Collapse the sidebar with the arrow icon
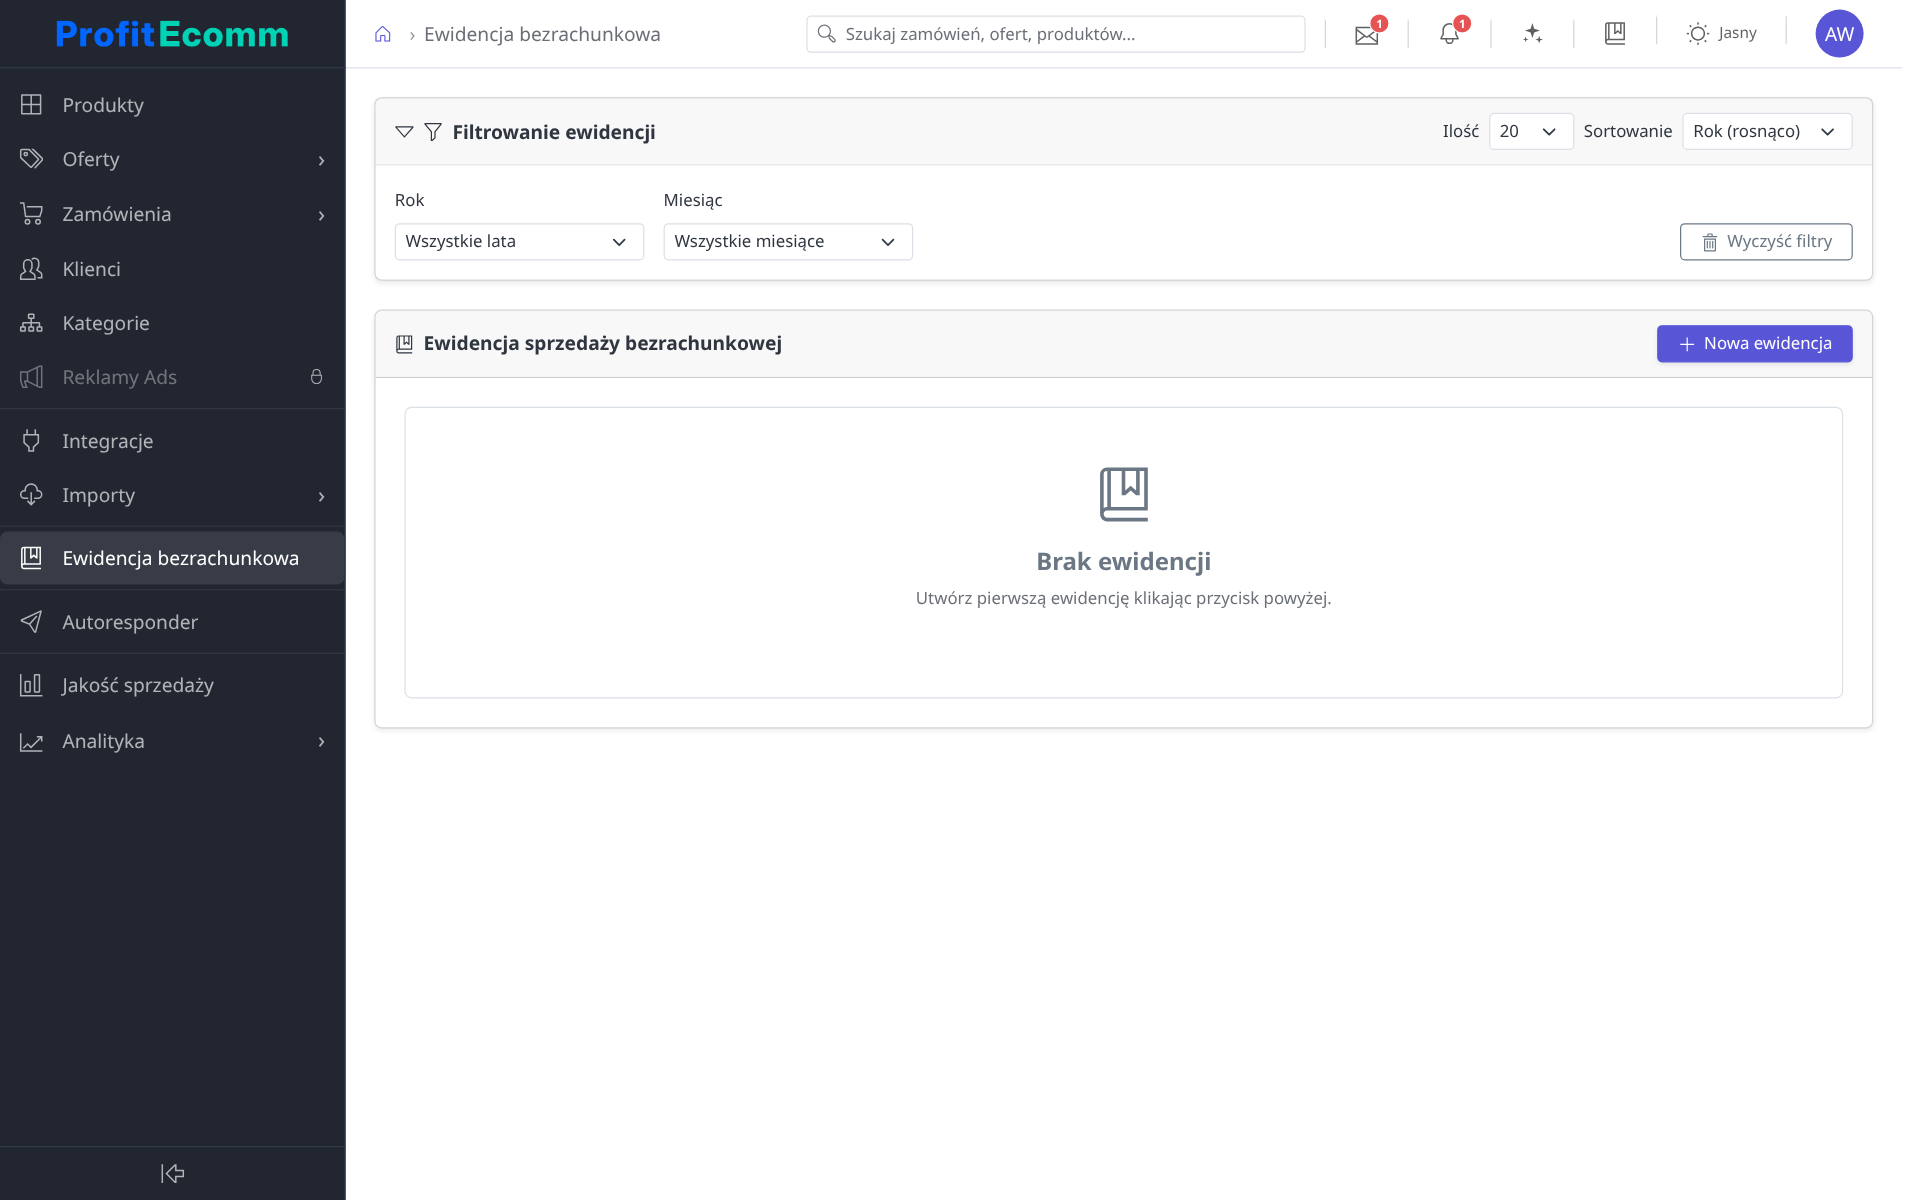This screenshot has width=1920, height=1200. pyautogui.click(x=172, y=1173)
